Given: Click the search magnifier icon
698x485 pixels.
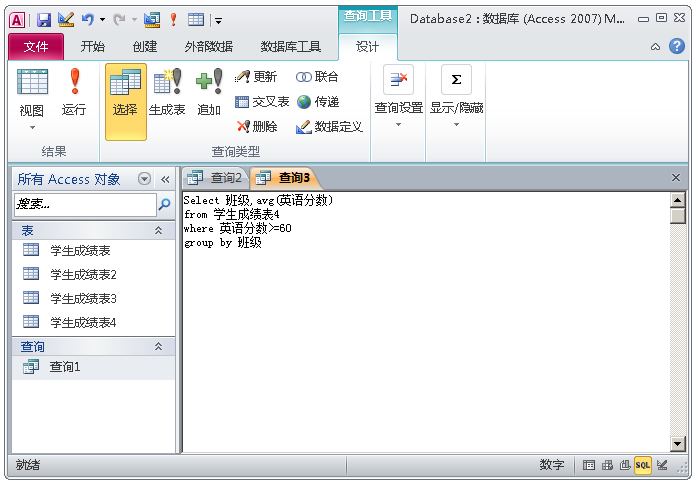Looking at the screenshot, I should [x=165, y=204].
